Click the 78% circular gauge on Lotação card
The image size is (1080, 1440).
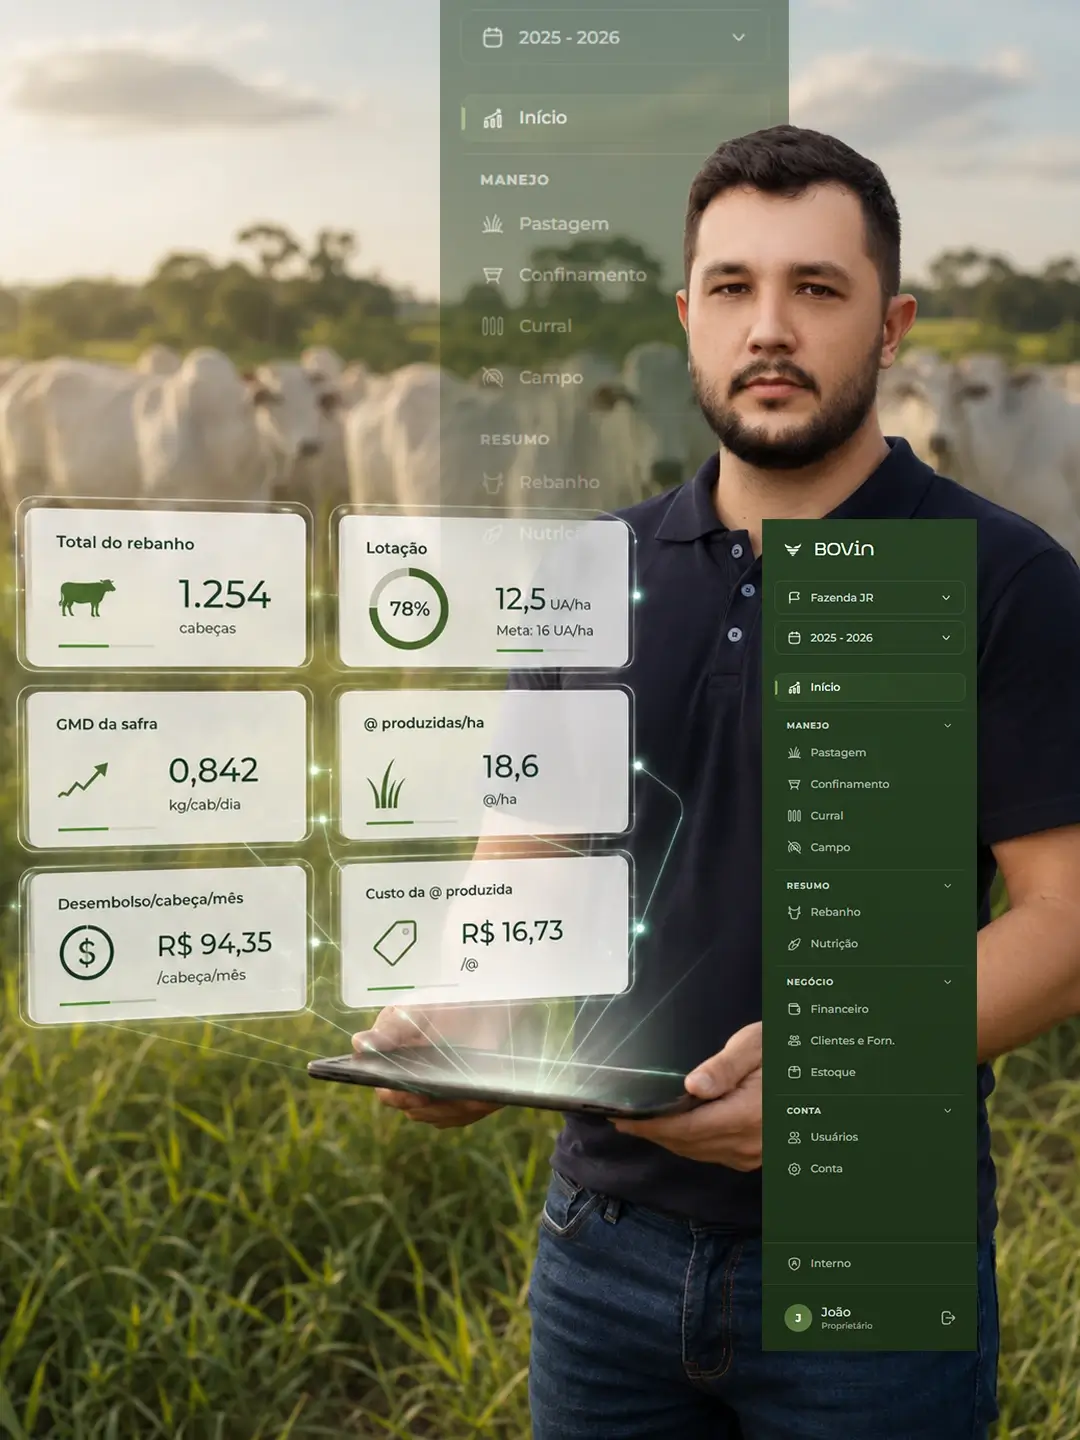point(409,609)
